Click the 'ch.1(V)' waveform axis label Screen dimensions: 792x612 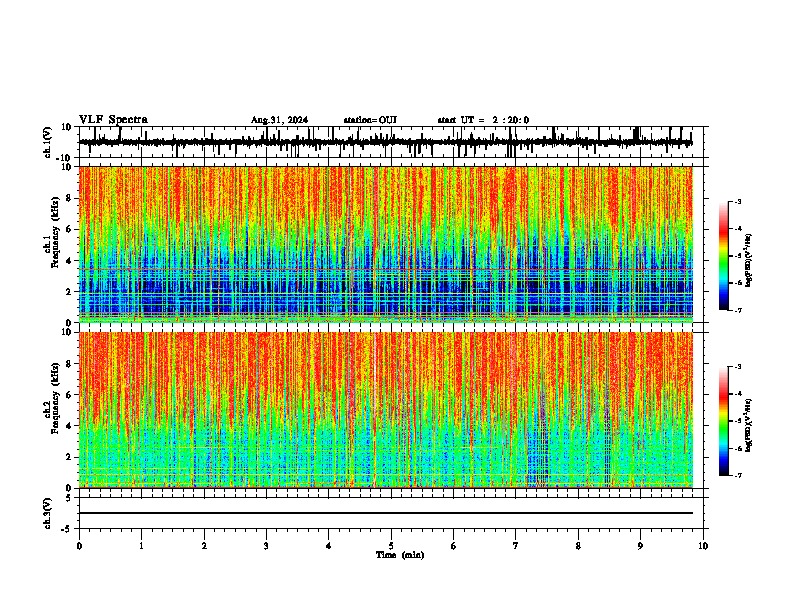(x=48, y=142)
